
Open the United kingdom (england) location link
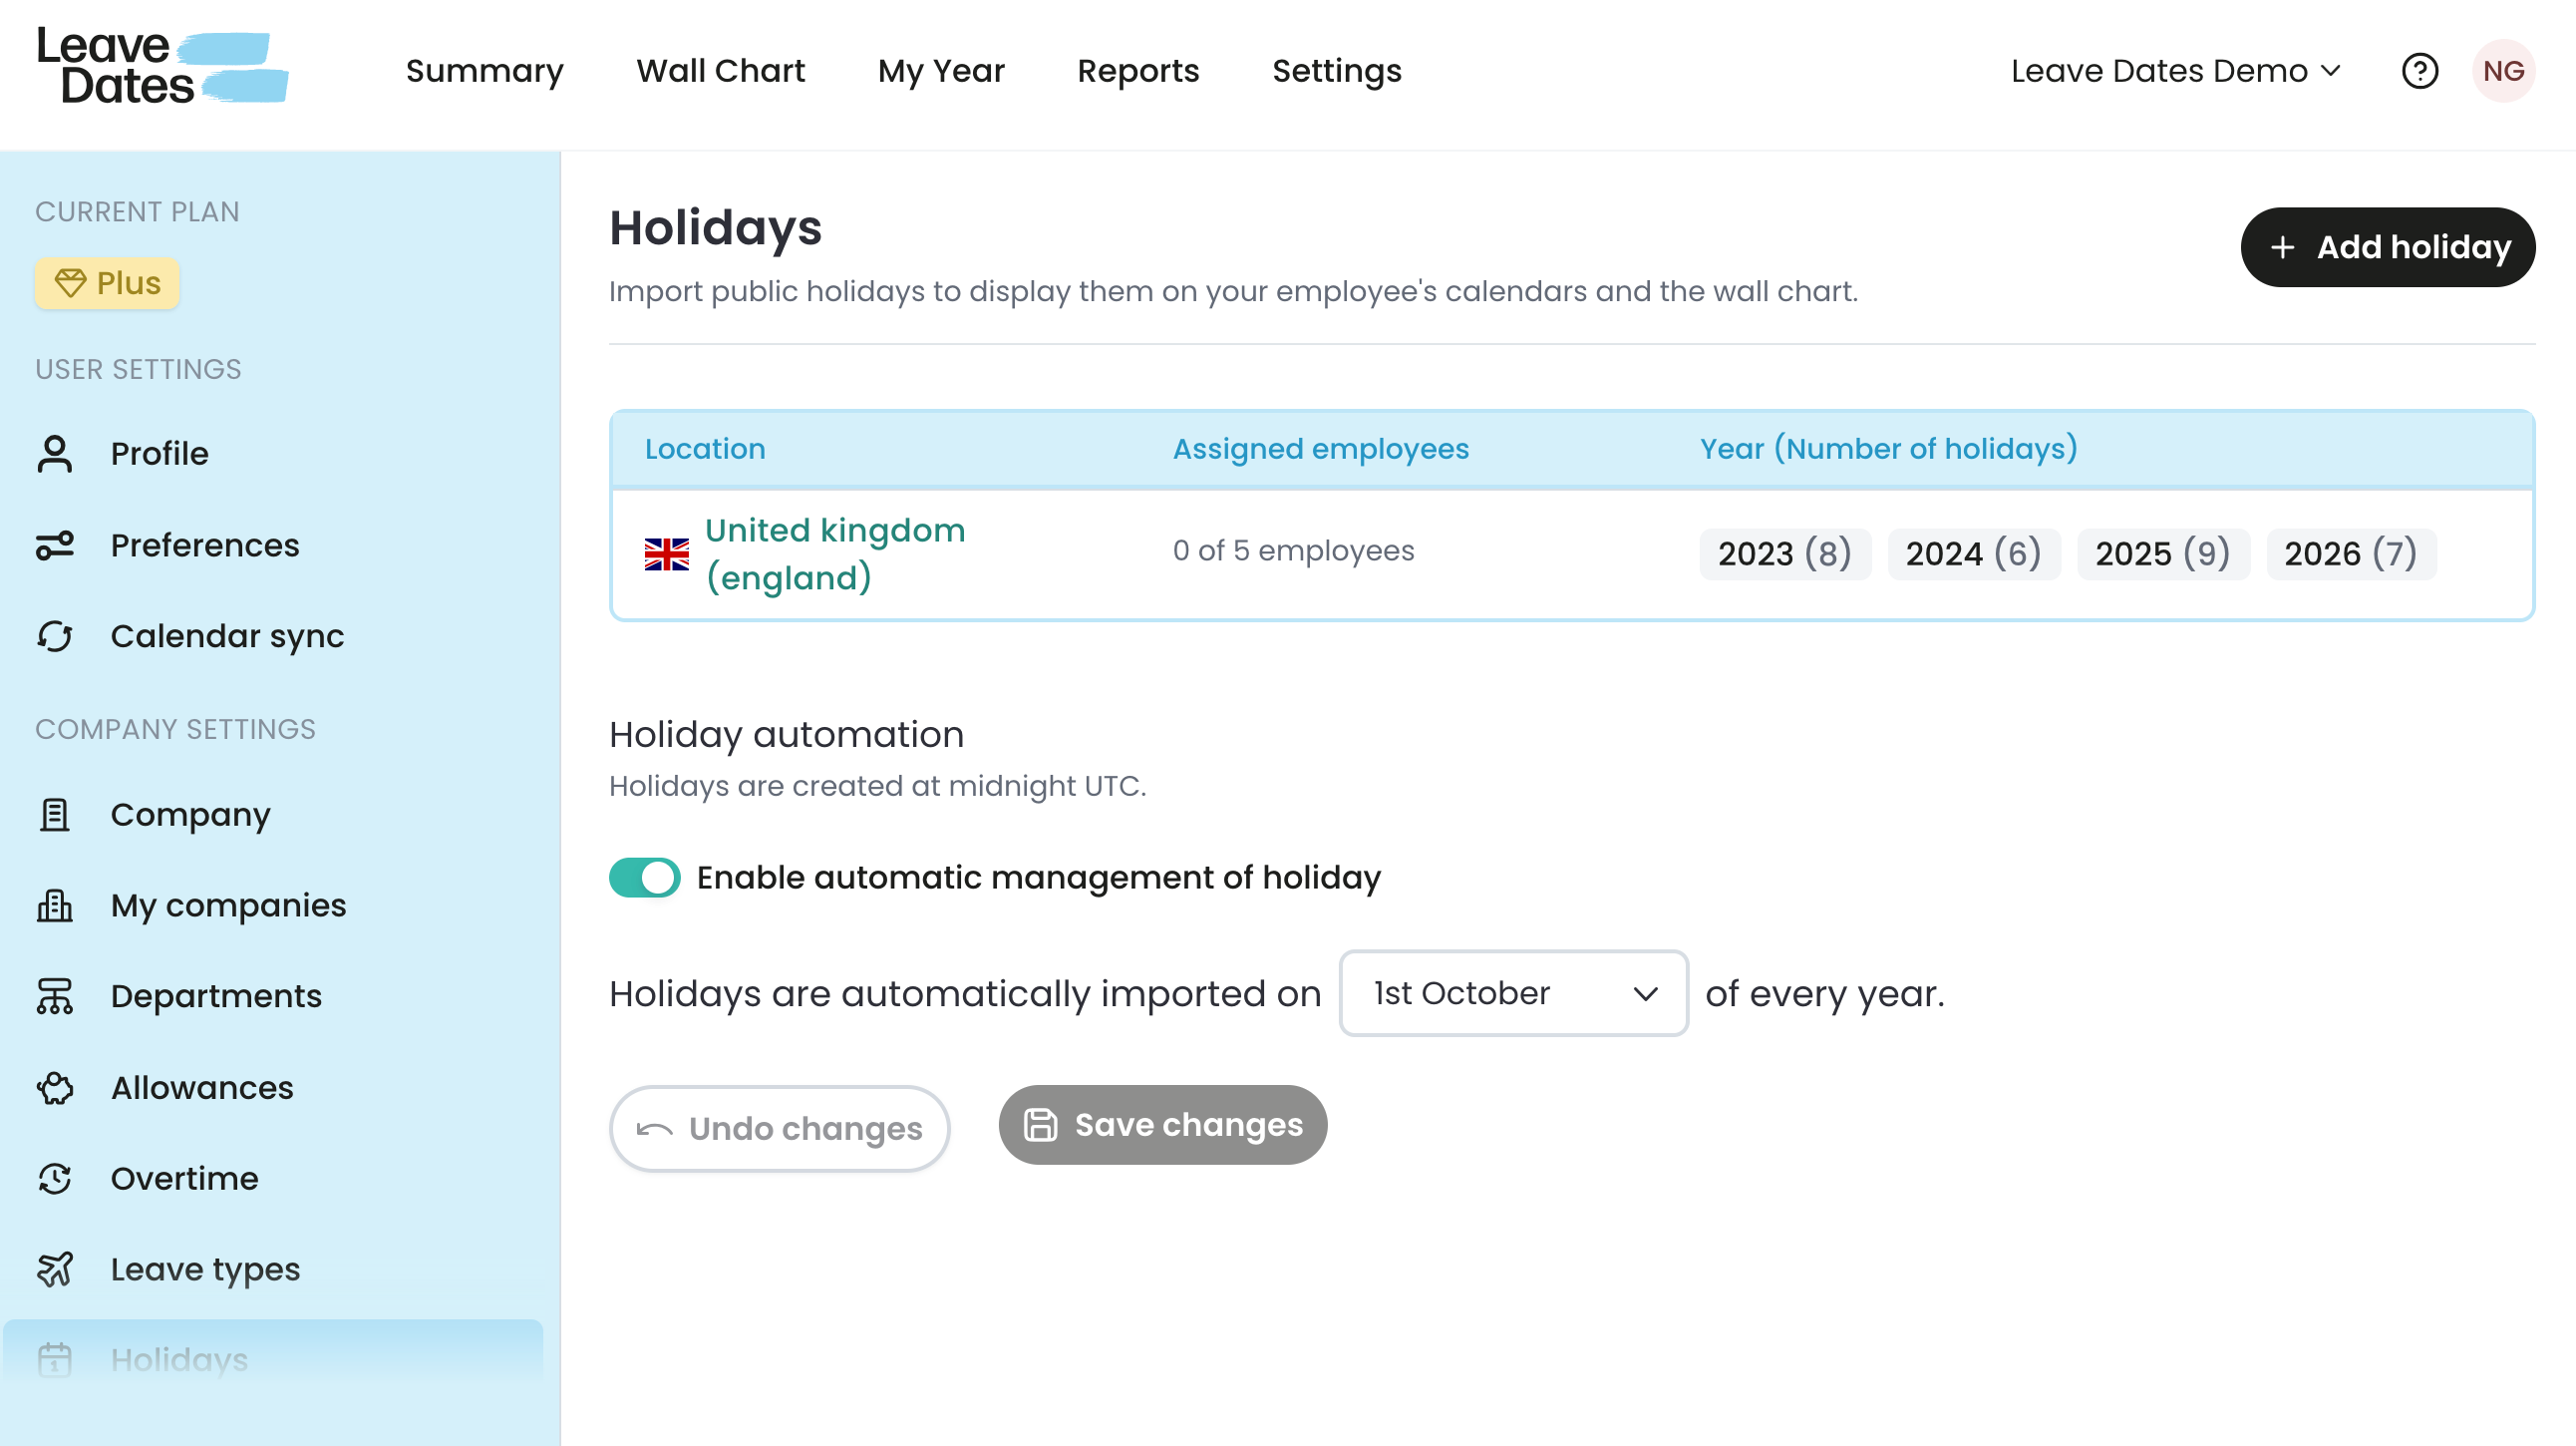(x=835, y=553)
